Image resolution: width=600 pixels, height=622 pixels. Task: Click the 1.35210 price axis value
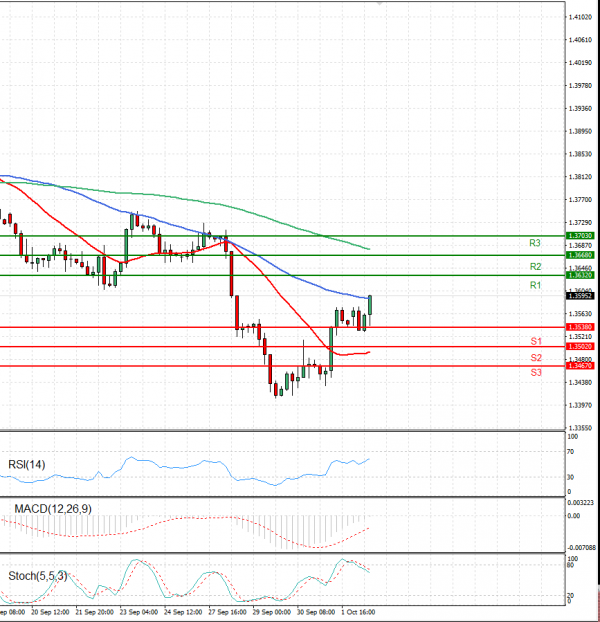point(580,337)
